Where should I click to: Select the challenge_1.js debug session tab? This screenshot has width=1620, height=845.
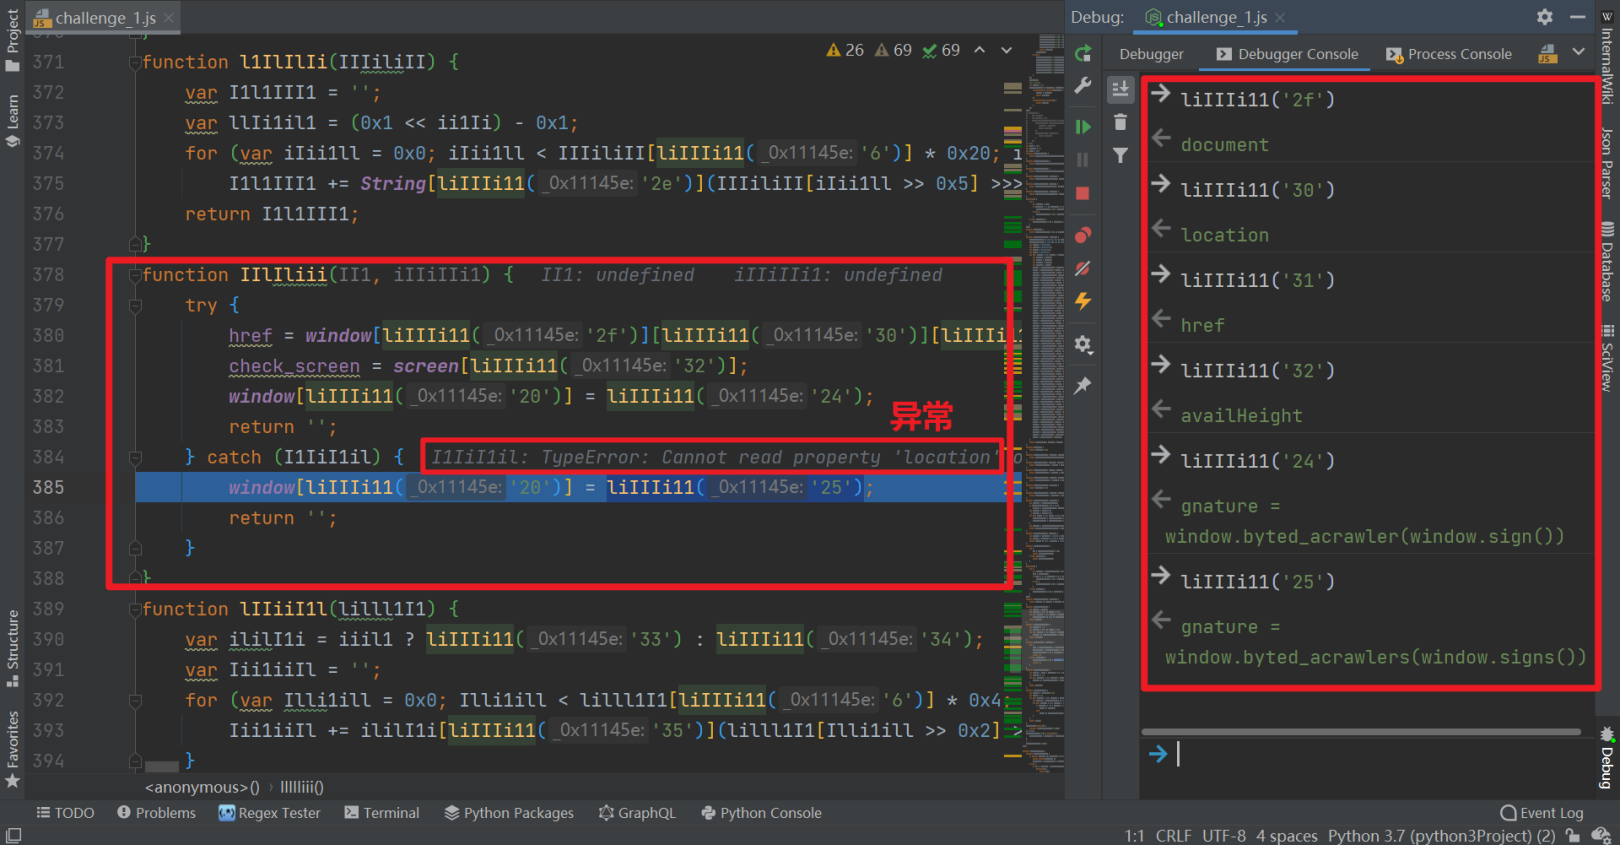click(1207, 17)
